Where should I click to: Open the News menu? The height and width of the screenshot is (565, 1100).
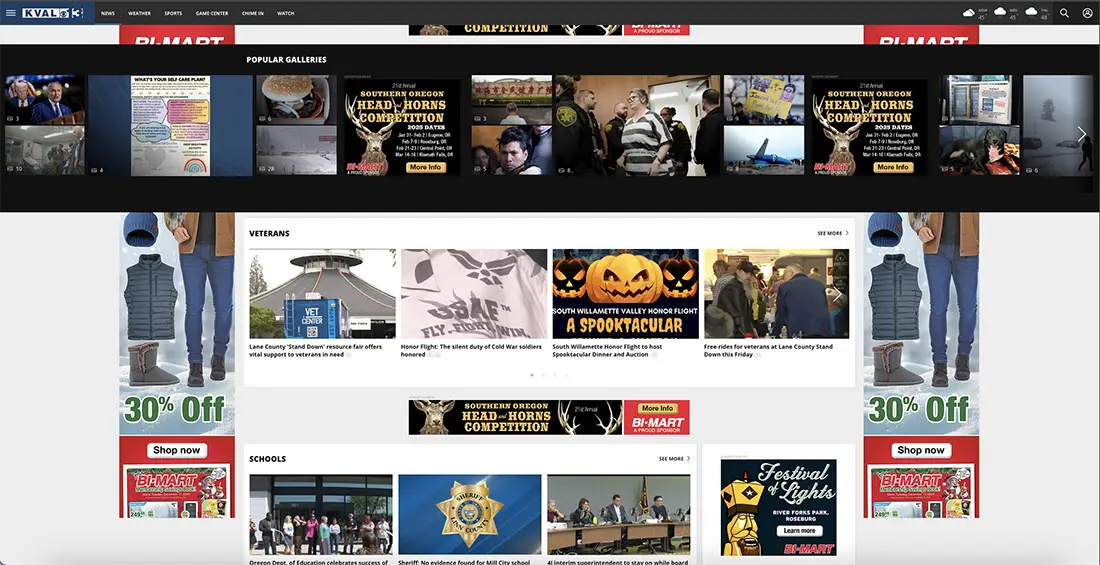tap(108, 13)
